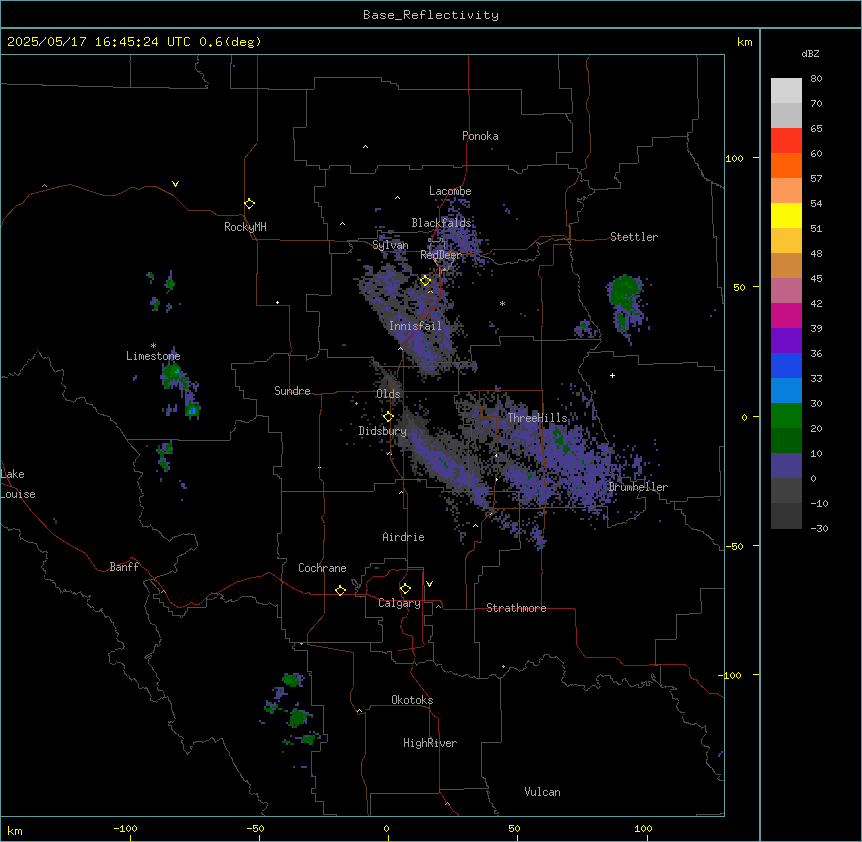Click the 100 tick on right km axis
The height and width of the screenshot is (842, 862).
click(735, 158)
